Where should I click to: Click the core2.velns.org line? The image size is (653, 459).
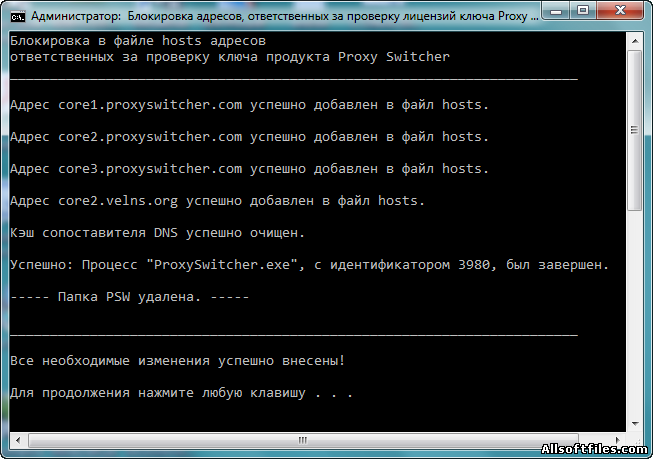217,201
